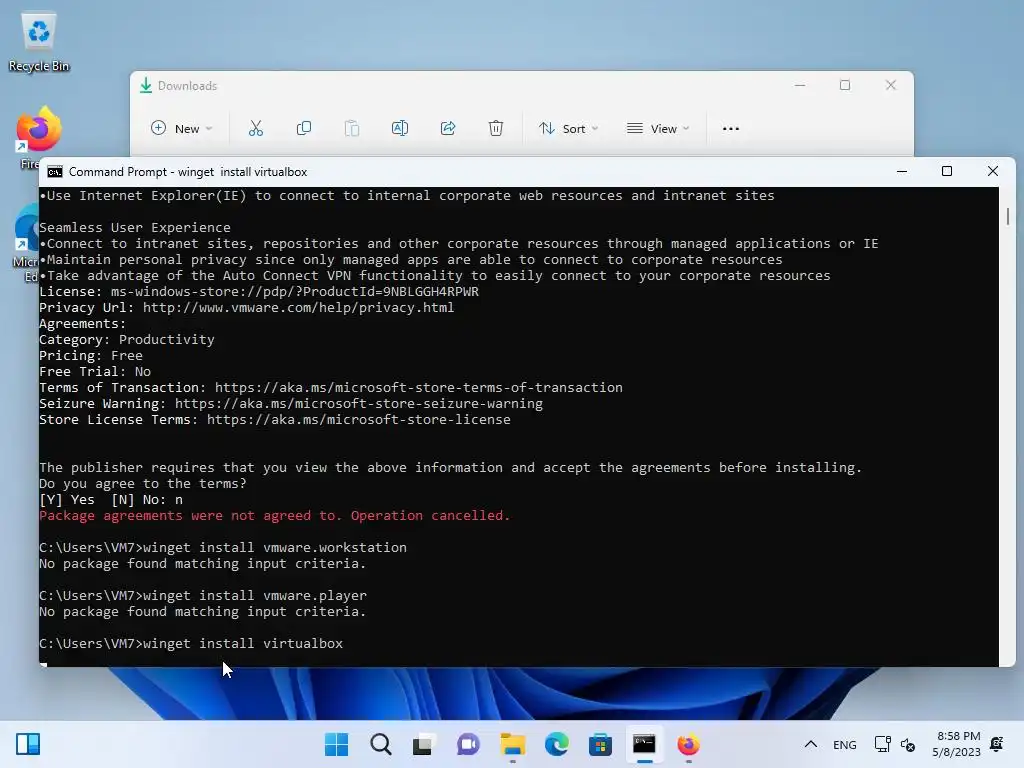Click the winget install virtualbox command line
The height and width of the screenshot is (768, 1024).
[x=191, y=643]
